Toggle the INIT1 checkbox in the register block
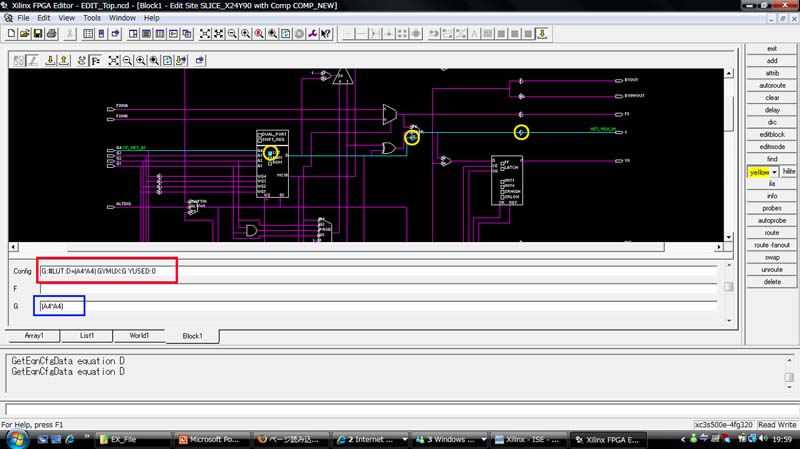The width and height of the screenshot is (800, 449). tap(503, 181)
